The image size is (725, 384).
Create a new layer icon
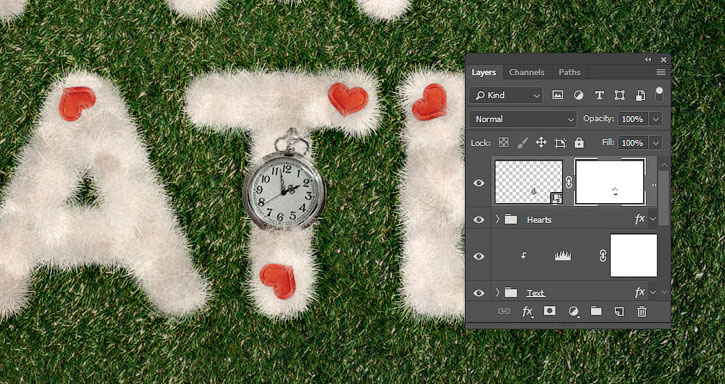(x=619, y=312)
